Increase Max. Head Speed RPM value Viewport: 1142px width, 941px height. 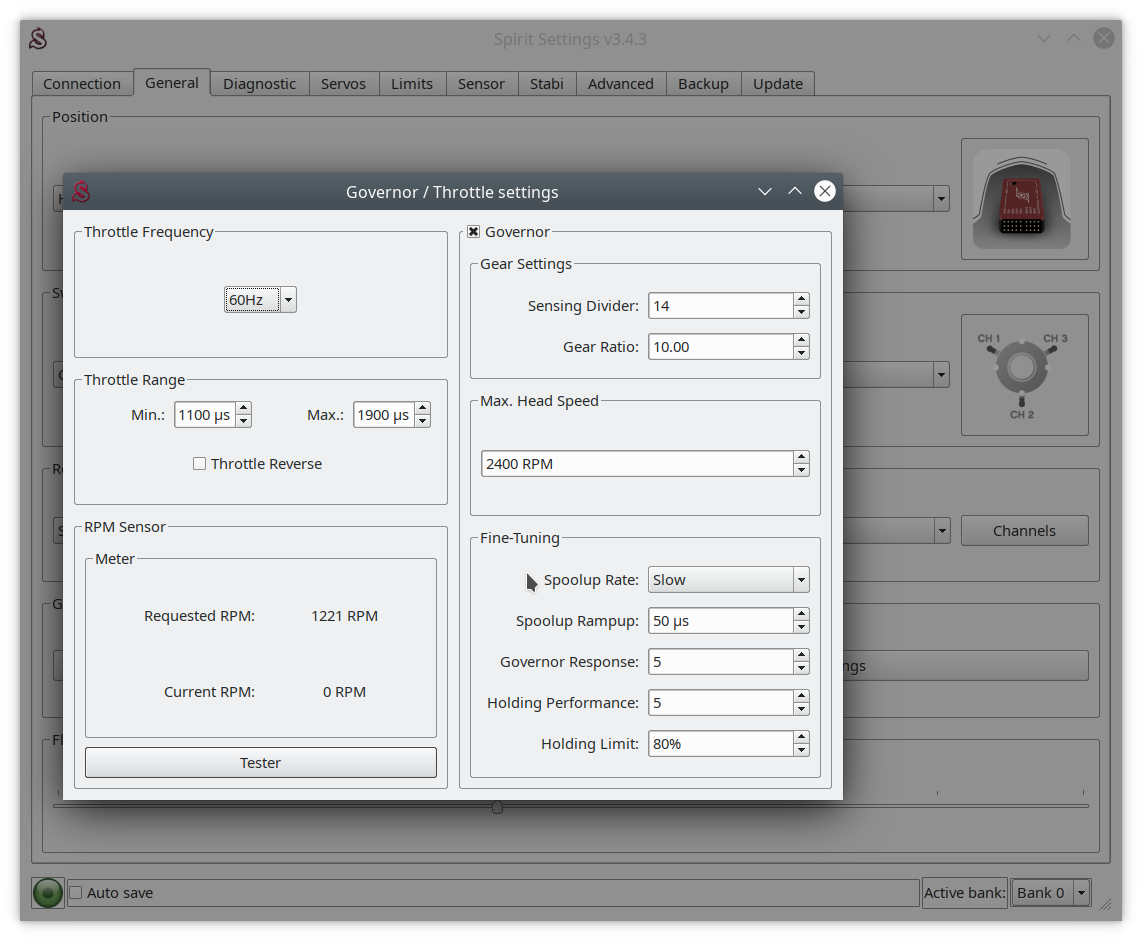click(801, 458)
